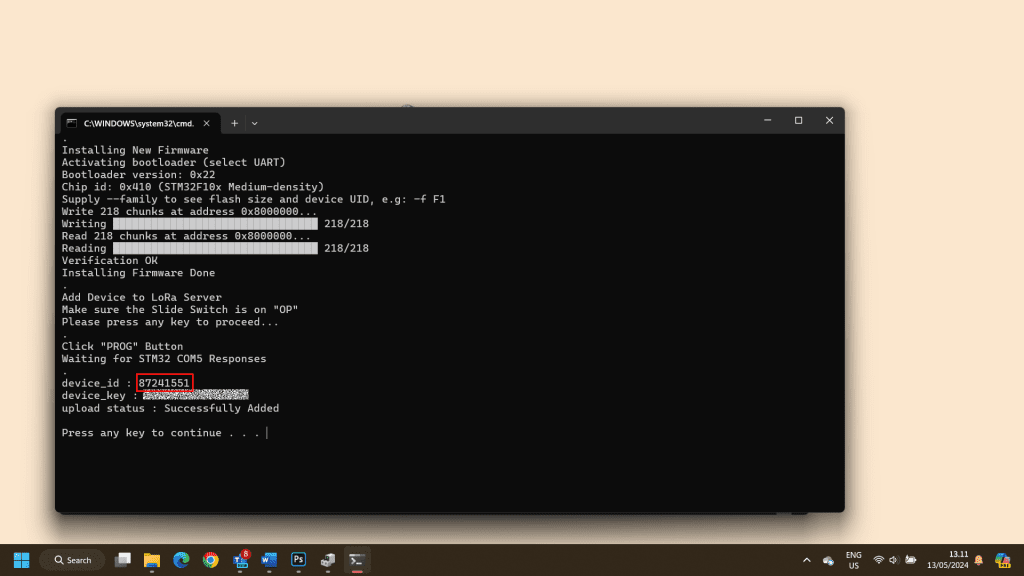Open the Wi-Fi network settings flyout

878,560
